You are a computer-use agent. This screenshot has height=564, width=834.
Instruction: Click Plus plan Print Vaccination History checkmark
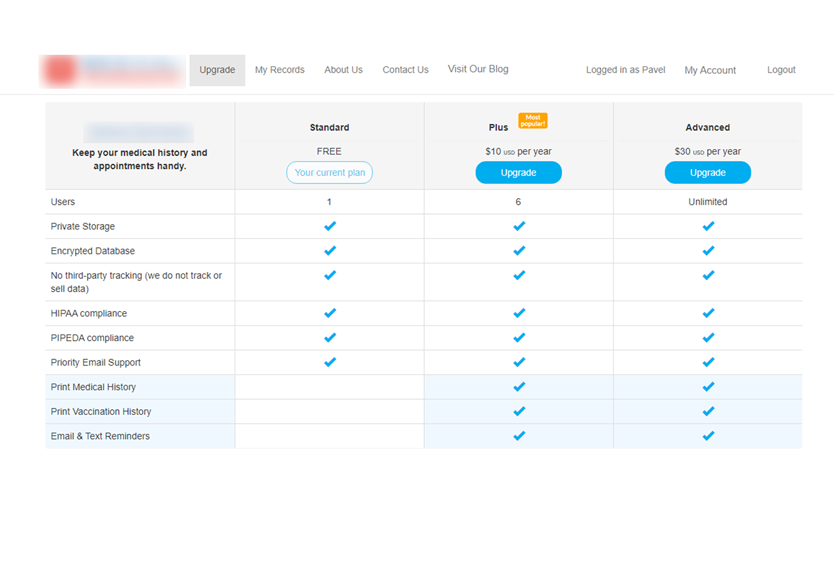point(518,411)
